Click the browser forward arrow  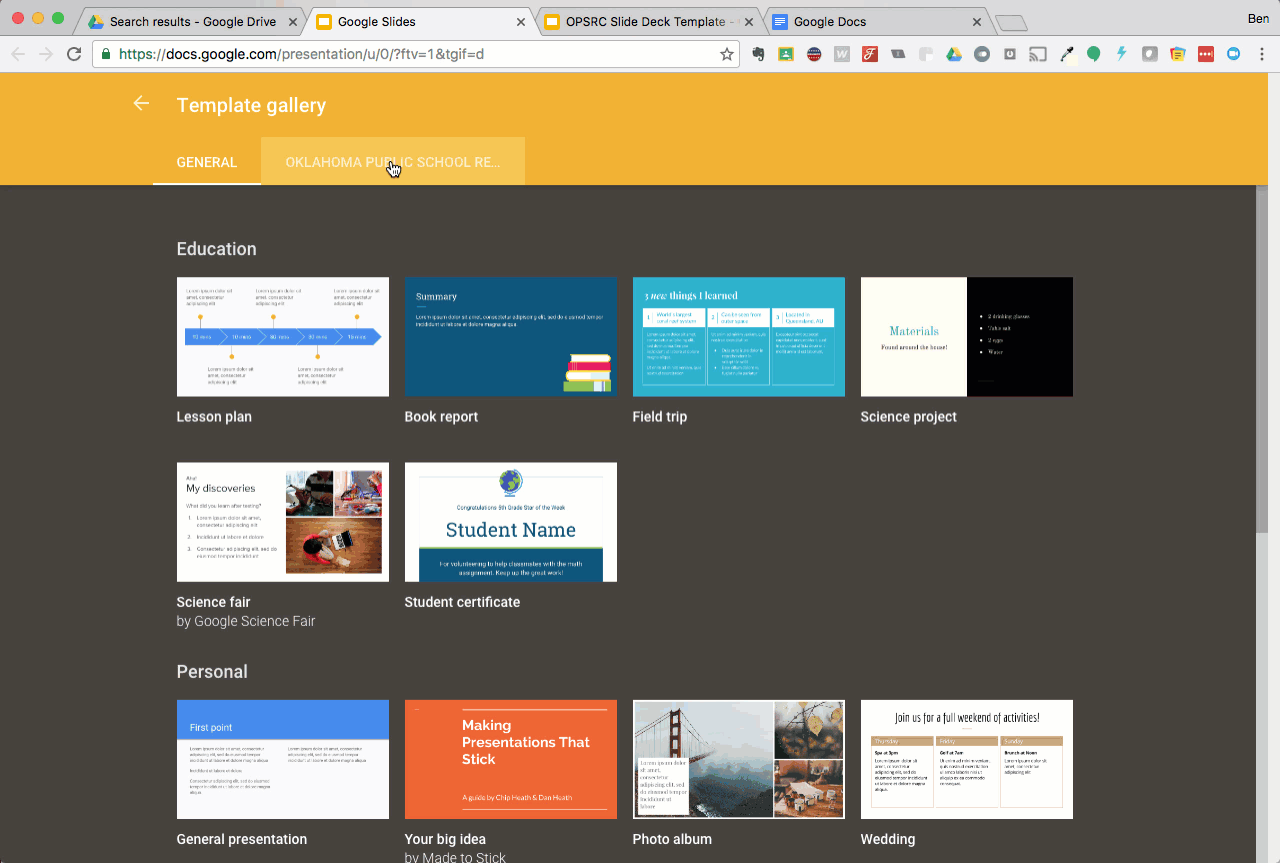[x=46, y=54]
